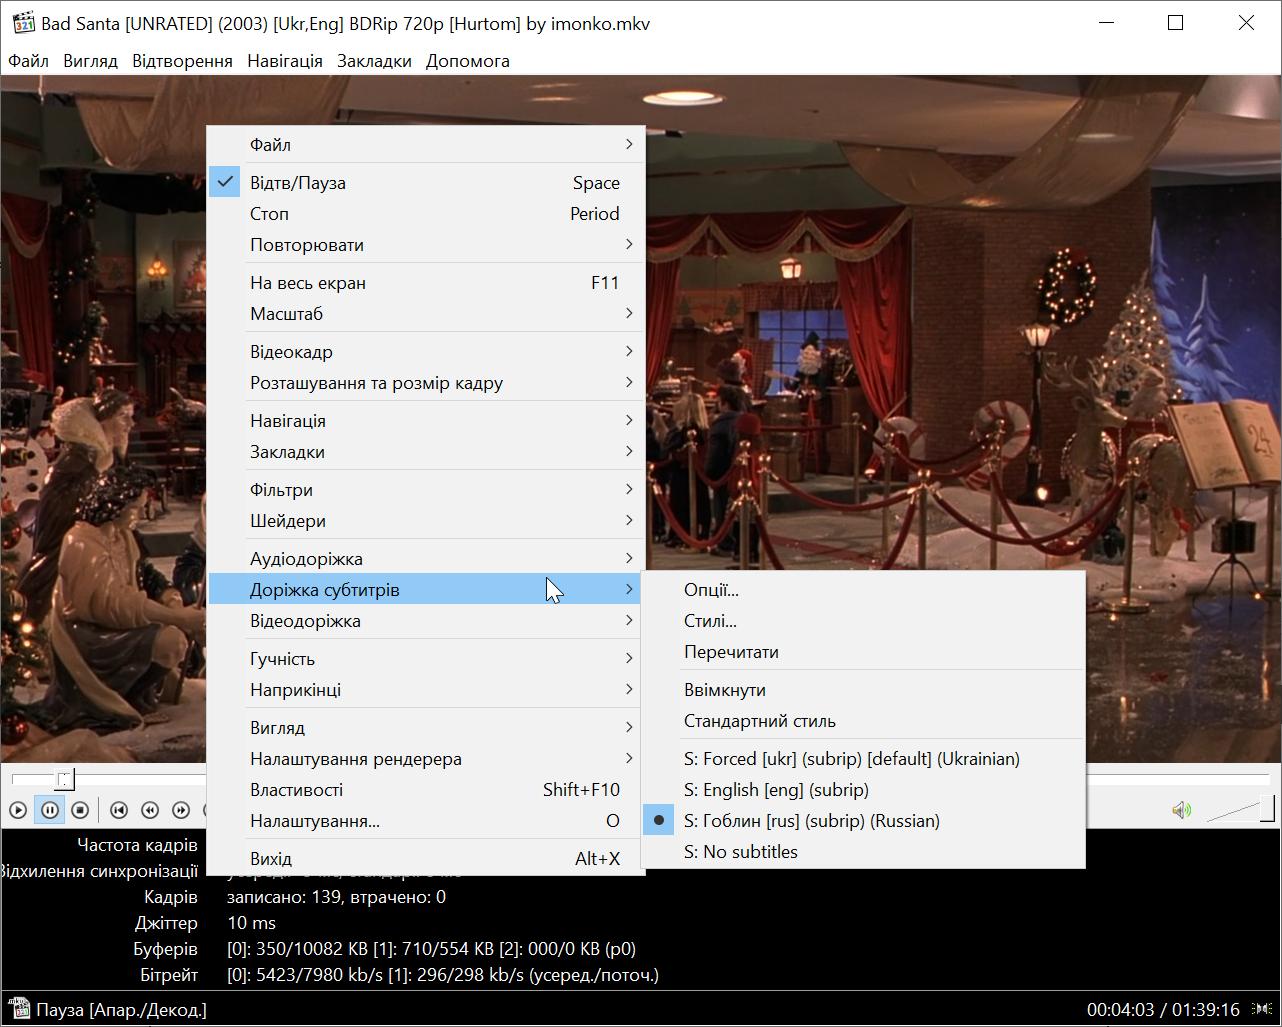Click Ввімкнути to enable subtitles
This screenshot has width=1282, height=1027.
point(863,690)
